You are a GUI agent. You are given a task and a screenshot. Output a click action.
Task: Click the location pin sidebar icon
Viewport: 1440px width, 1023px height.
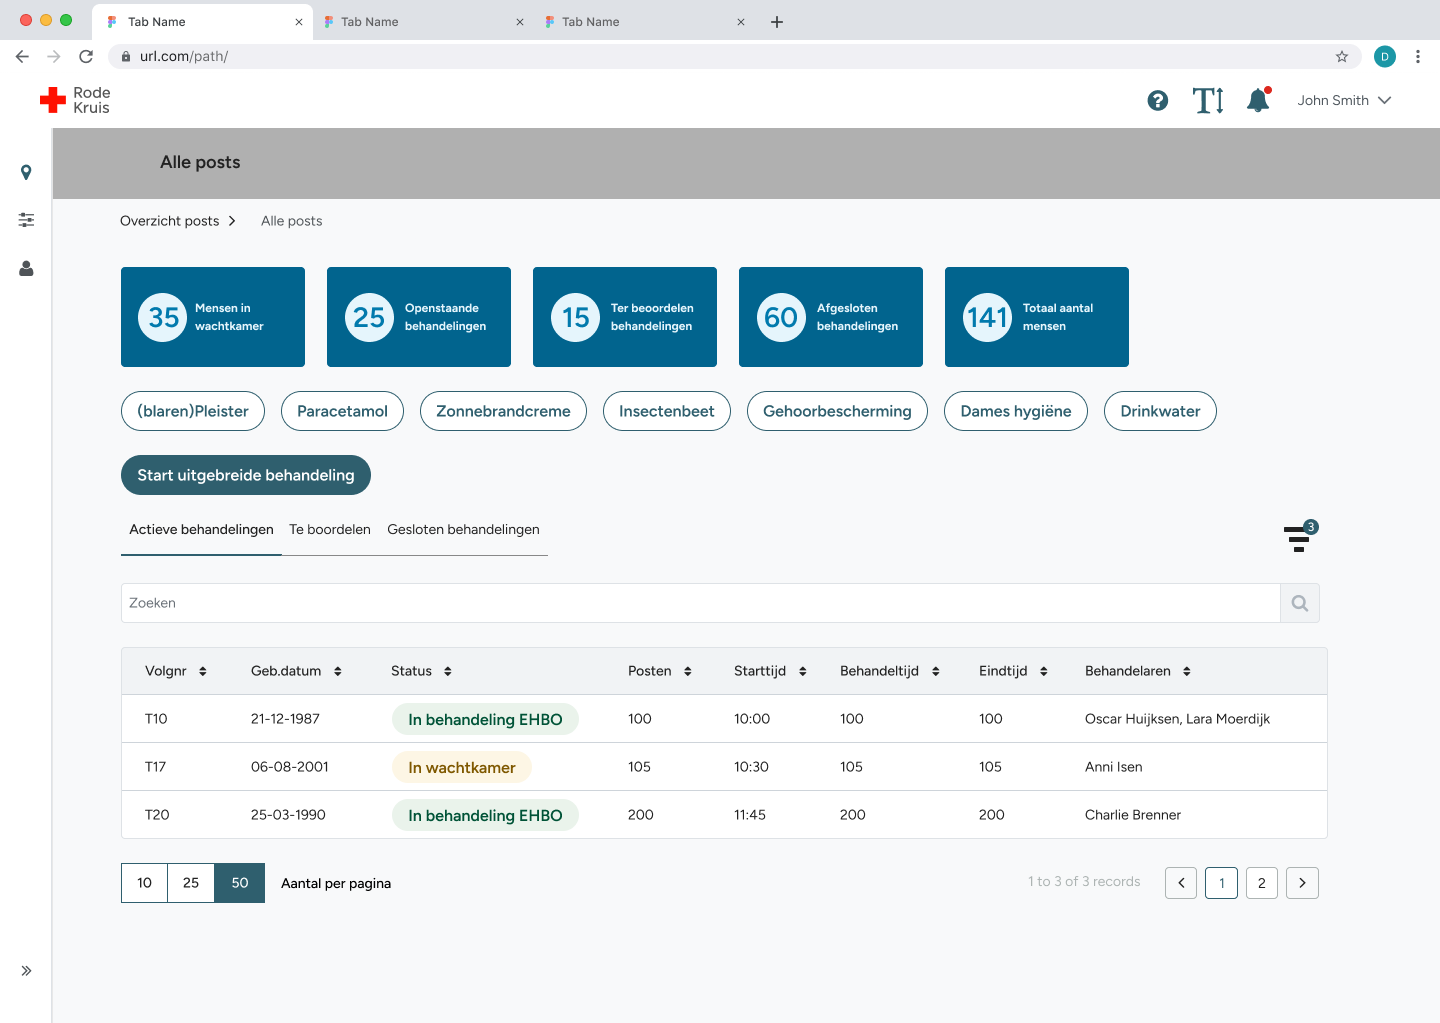pyautogui.click(x=26, y=172)
